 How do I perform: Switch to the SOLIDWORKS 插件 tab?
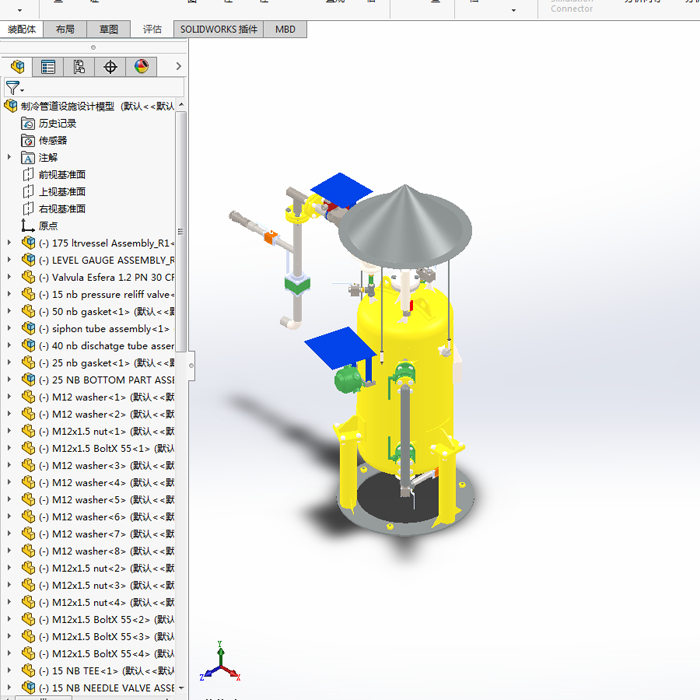(218, 29)
